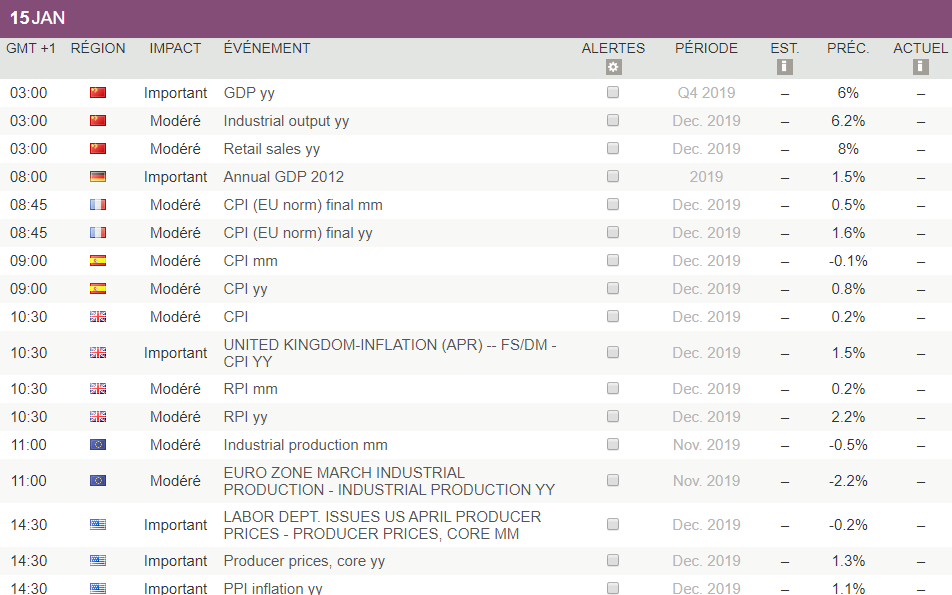Screen dimensions: 952x595
Task: Click German flag on Annual GDP 2012 row
Action: [98, 177]
